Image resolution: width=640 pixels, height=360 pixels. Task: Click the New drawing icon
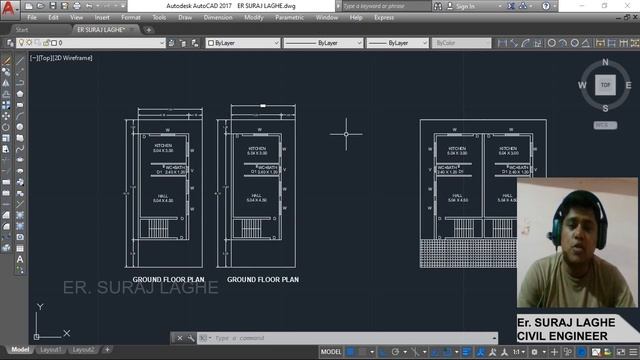click(29, 6)
